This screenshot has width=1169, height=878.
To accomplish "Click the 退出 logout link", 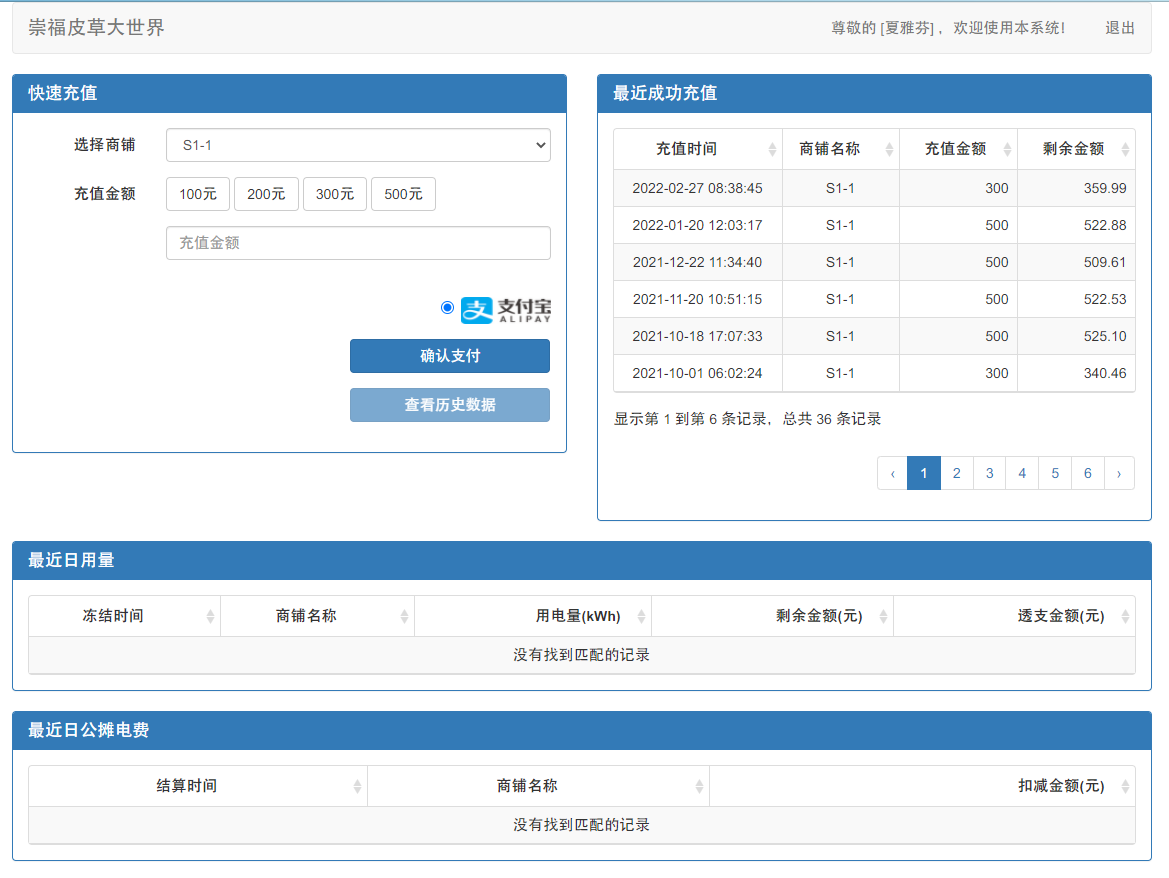I will point(1118,28).
